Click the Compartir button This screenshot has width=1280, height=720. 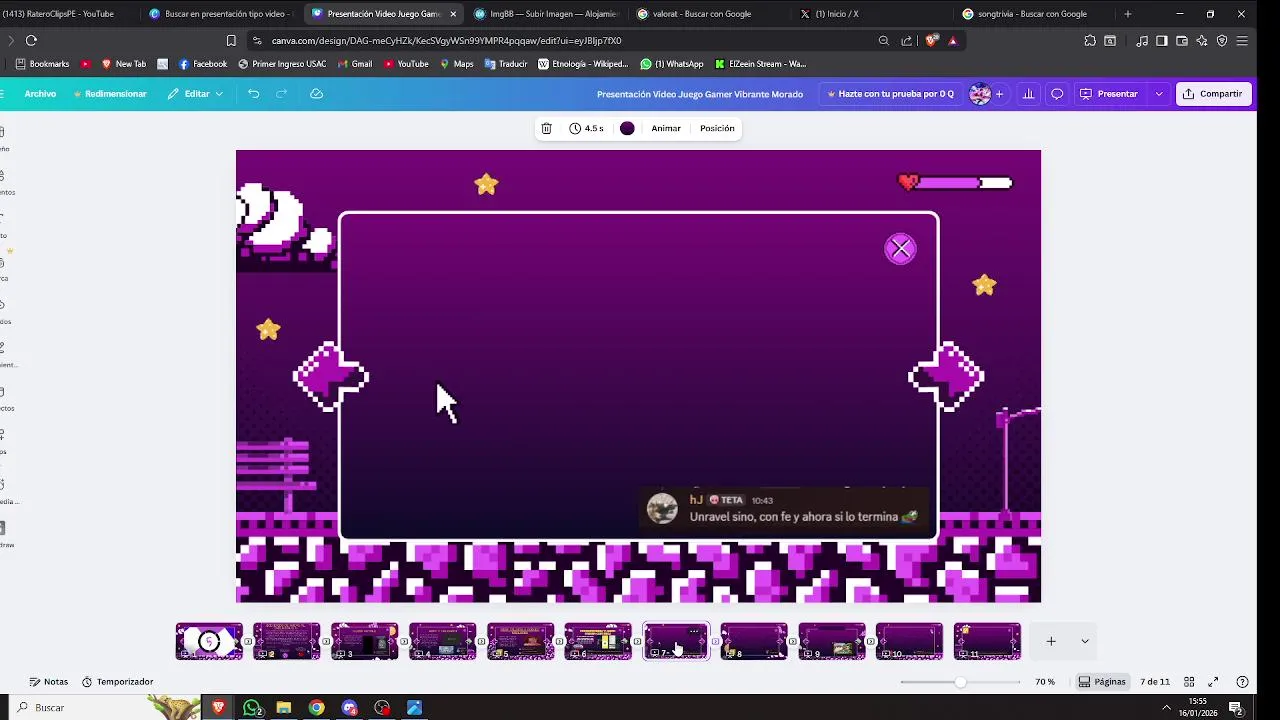[x=1212, y=94]
